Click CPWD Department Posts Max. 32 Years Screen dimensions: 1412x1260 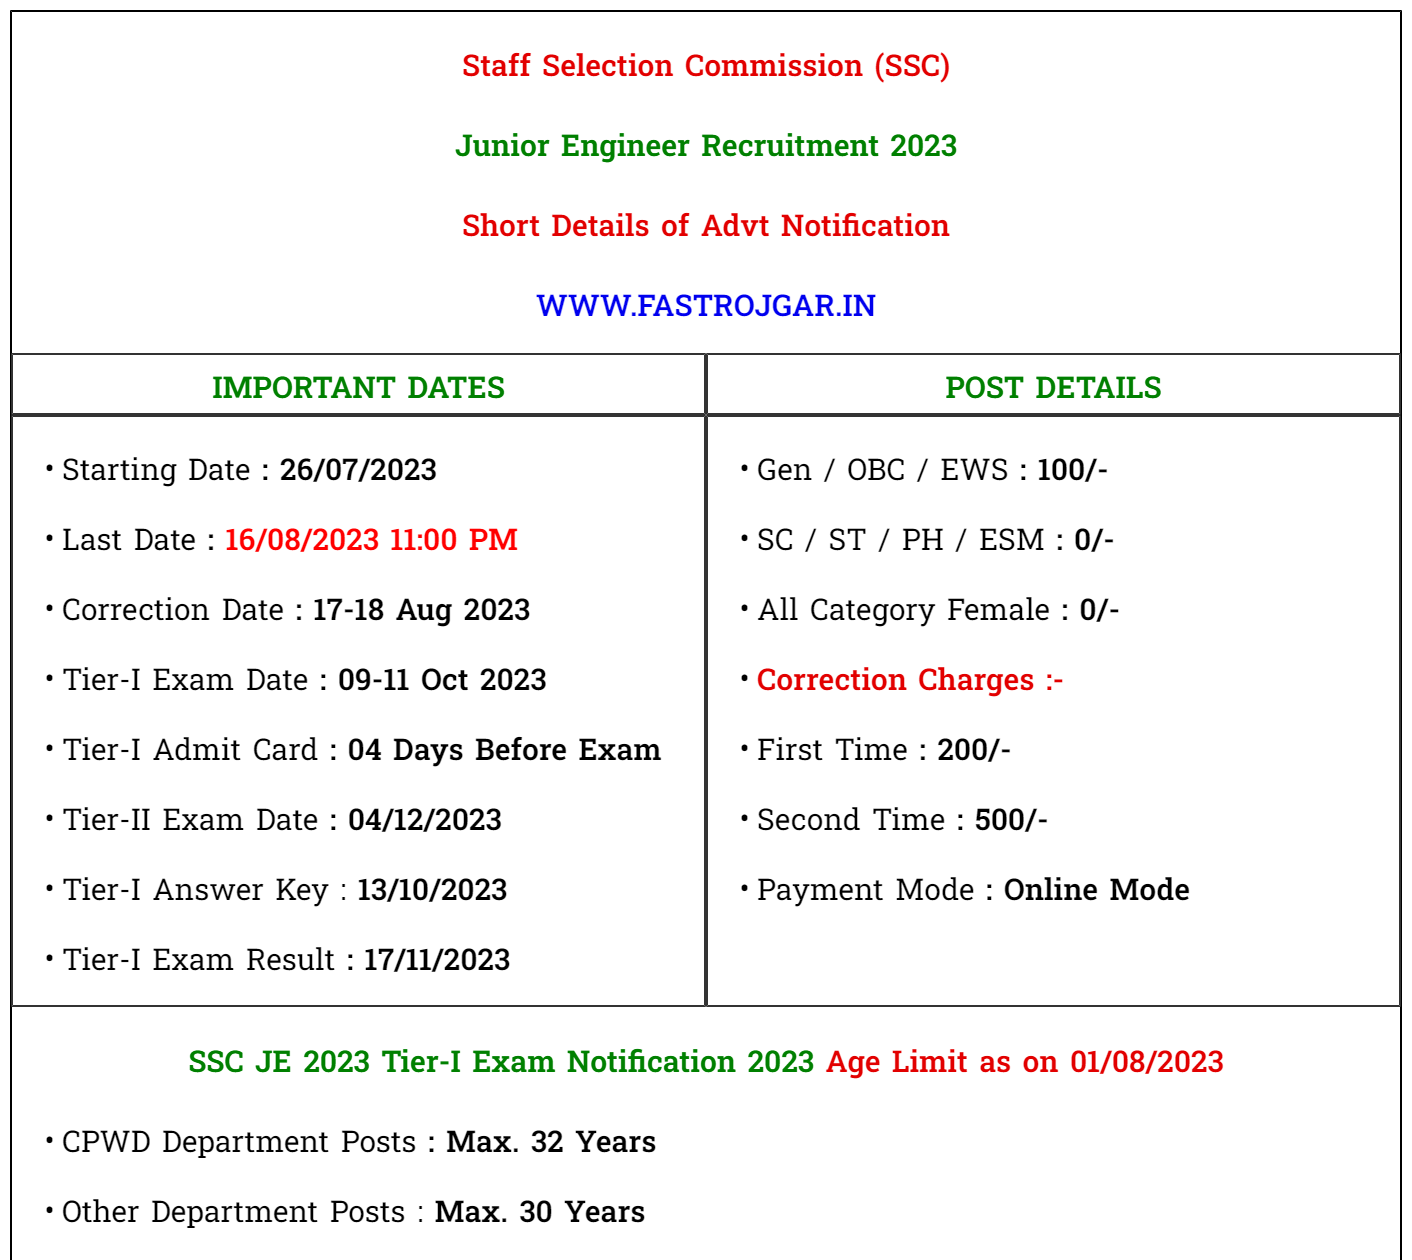(x=359, y=1142)
